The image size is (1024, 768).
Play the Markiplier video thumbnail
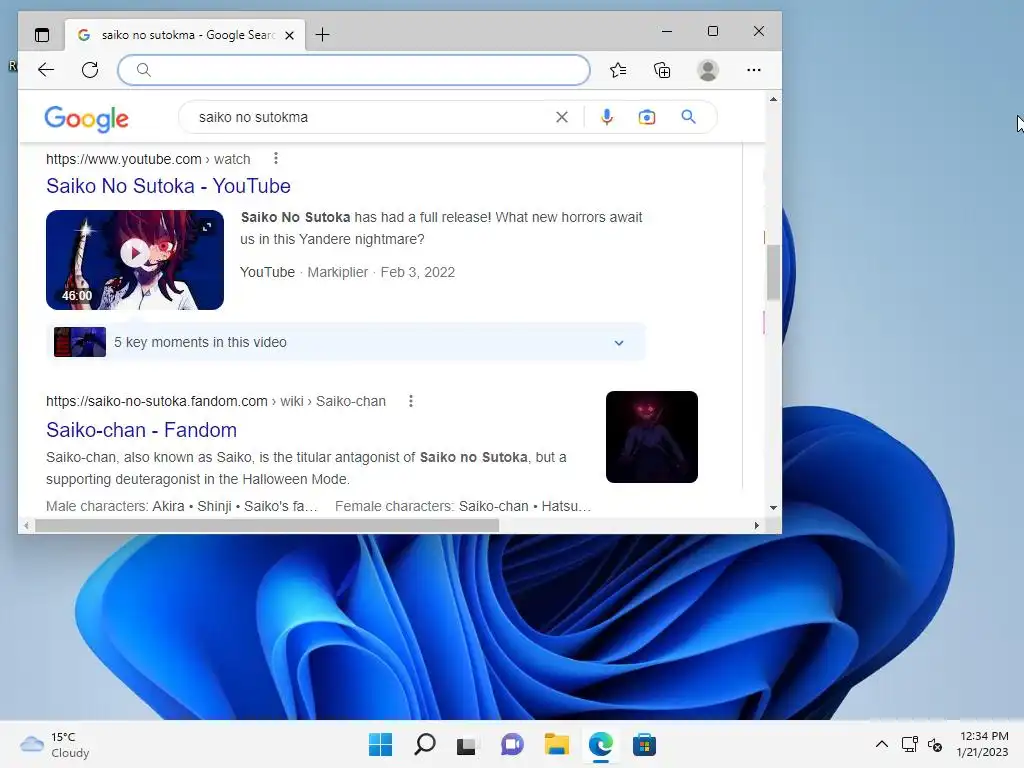click(x=135, y=260)
